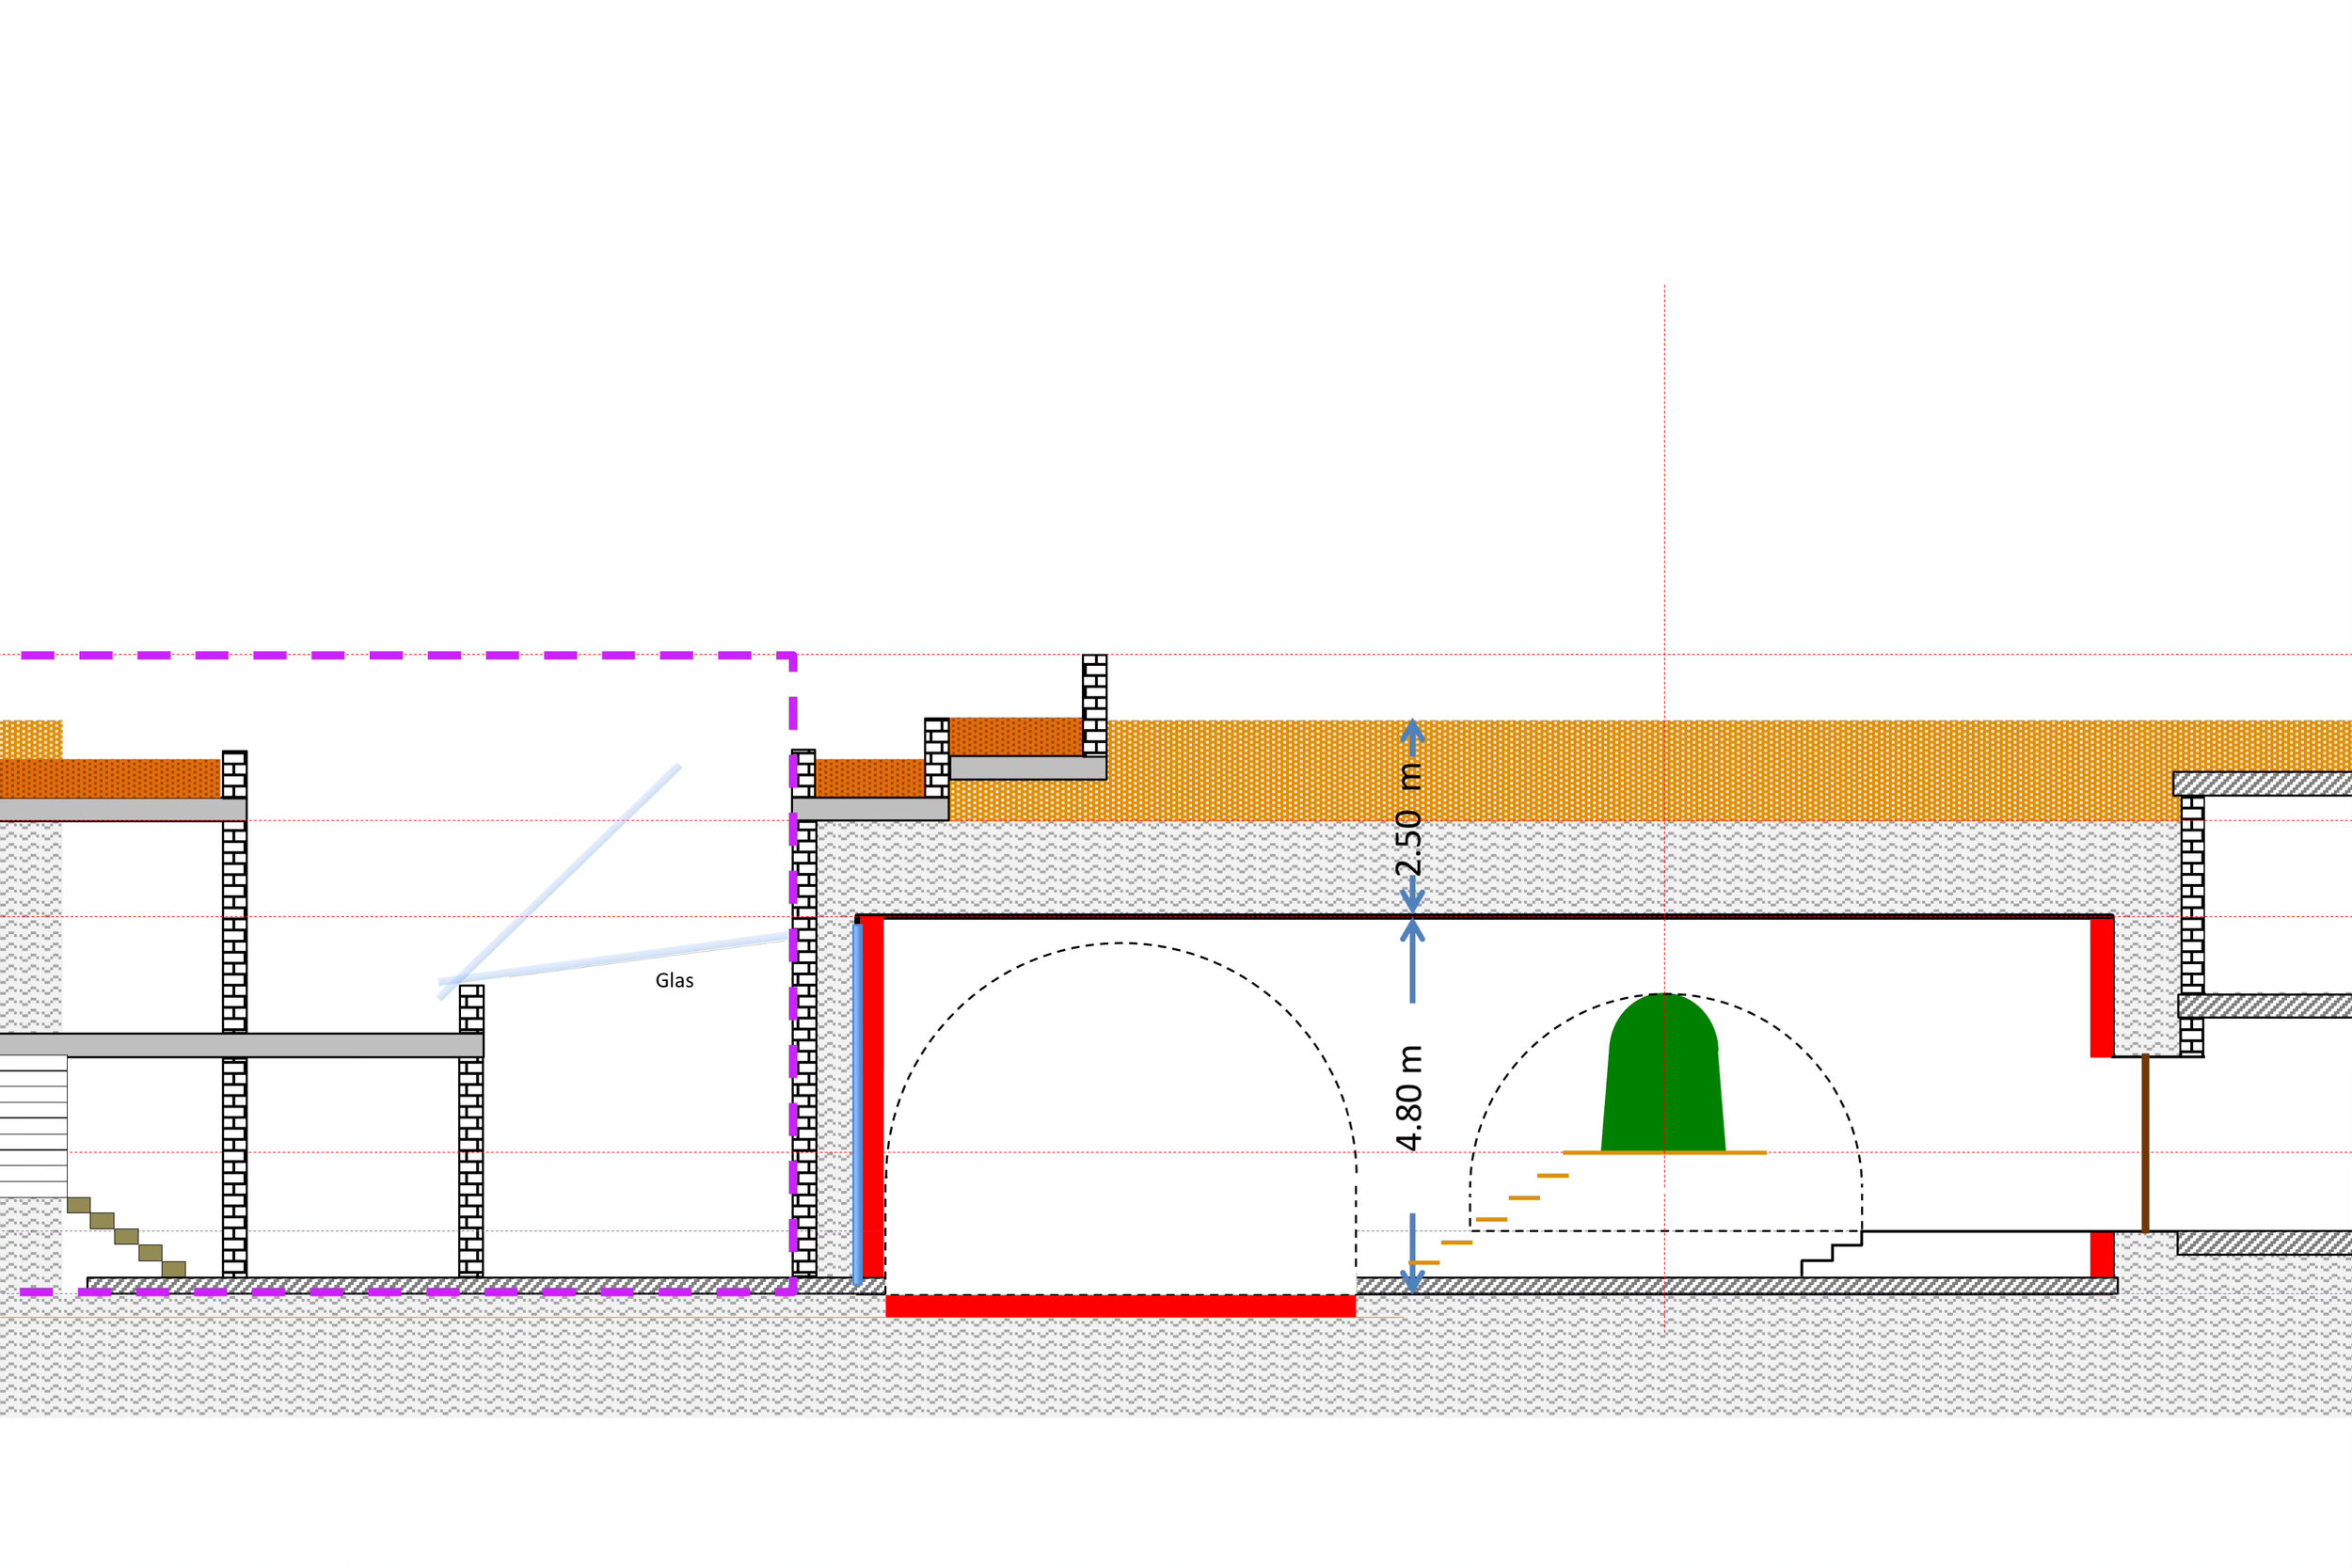This screenshot has height=1568, width=2352.
Task: Click the olive stair blocks at lower left
Action: [126, 1237]
